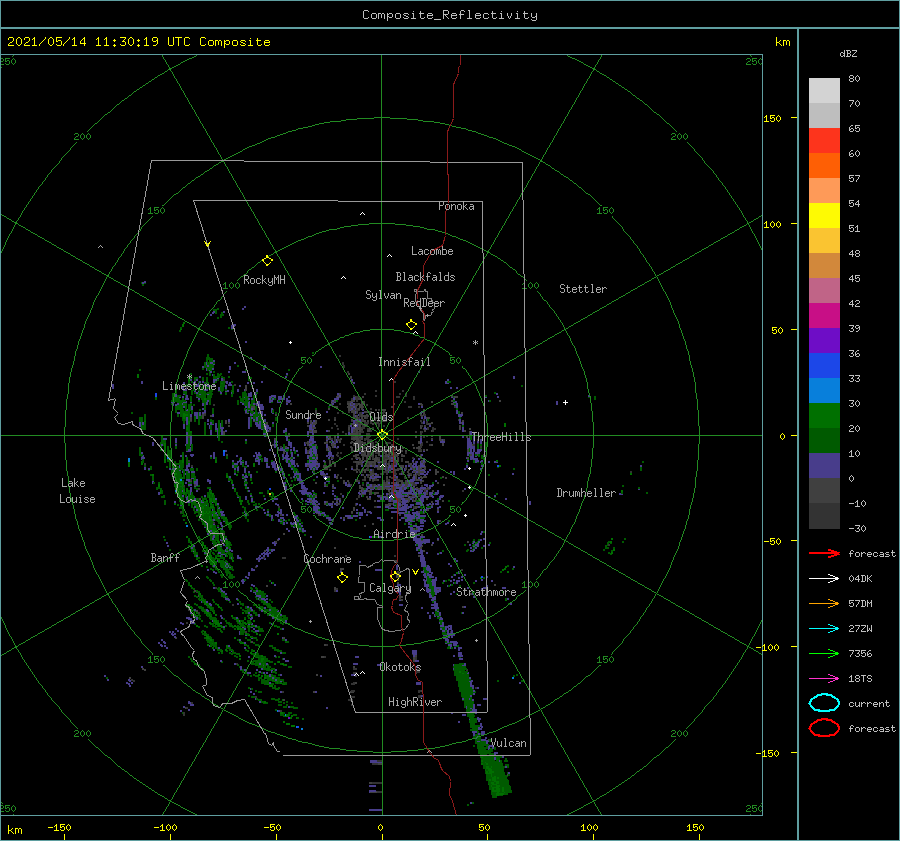The image size is (900, 841).
Task: Click the Didsbury label
Action: click(377, 448)
